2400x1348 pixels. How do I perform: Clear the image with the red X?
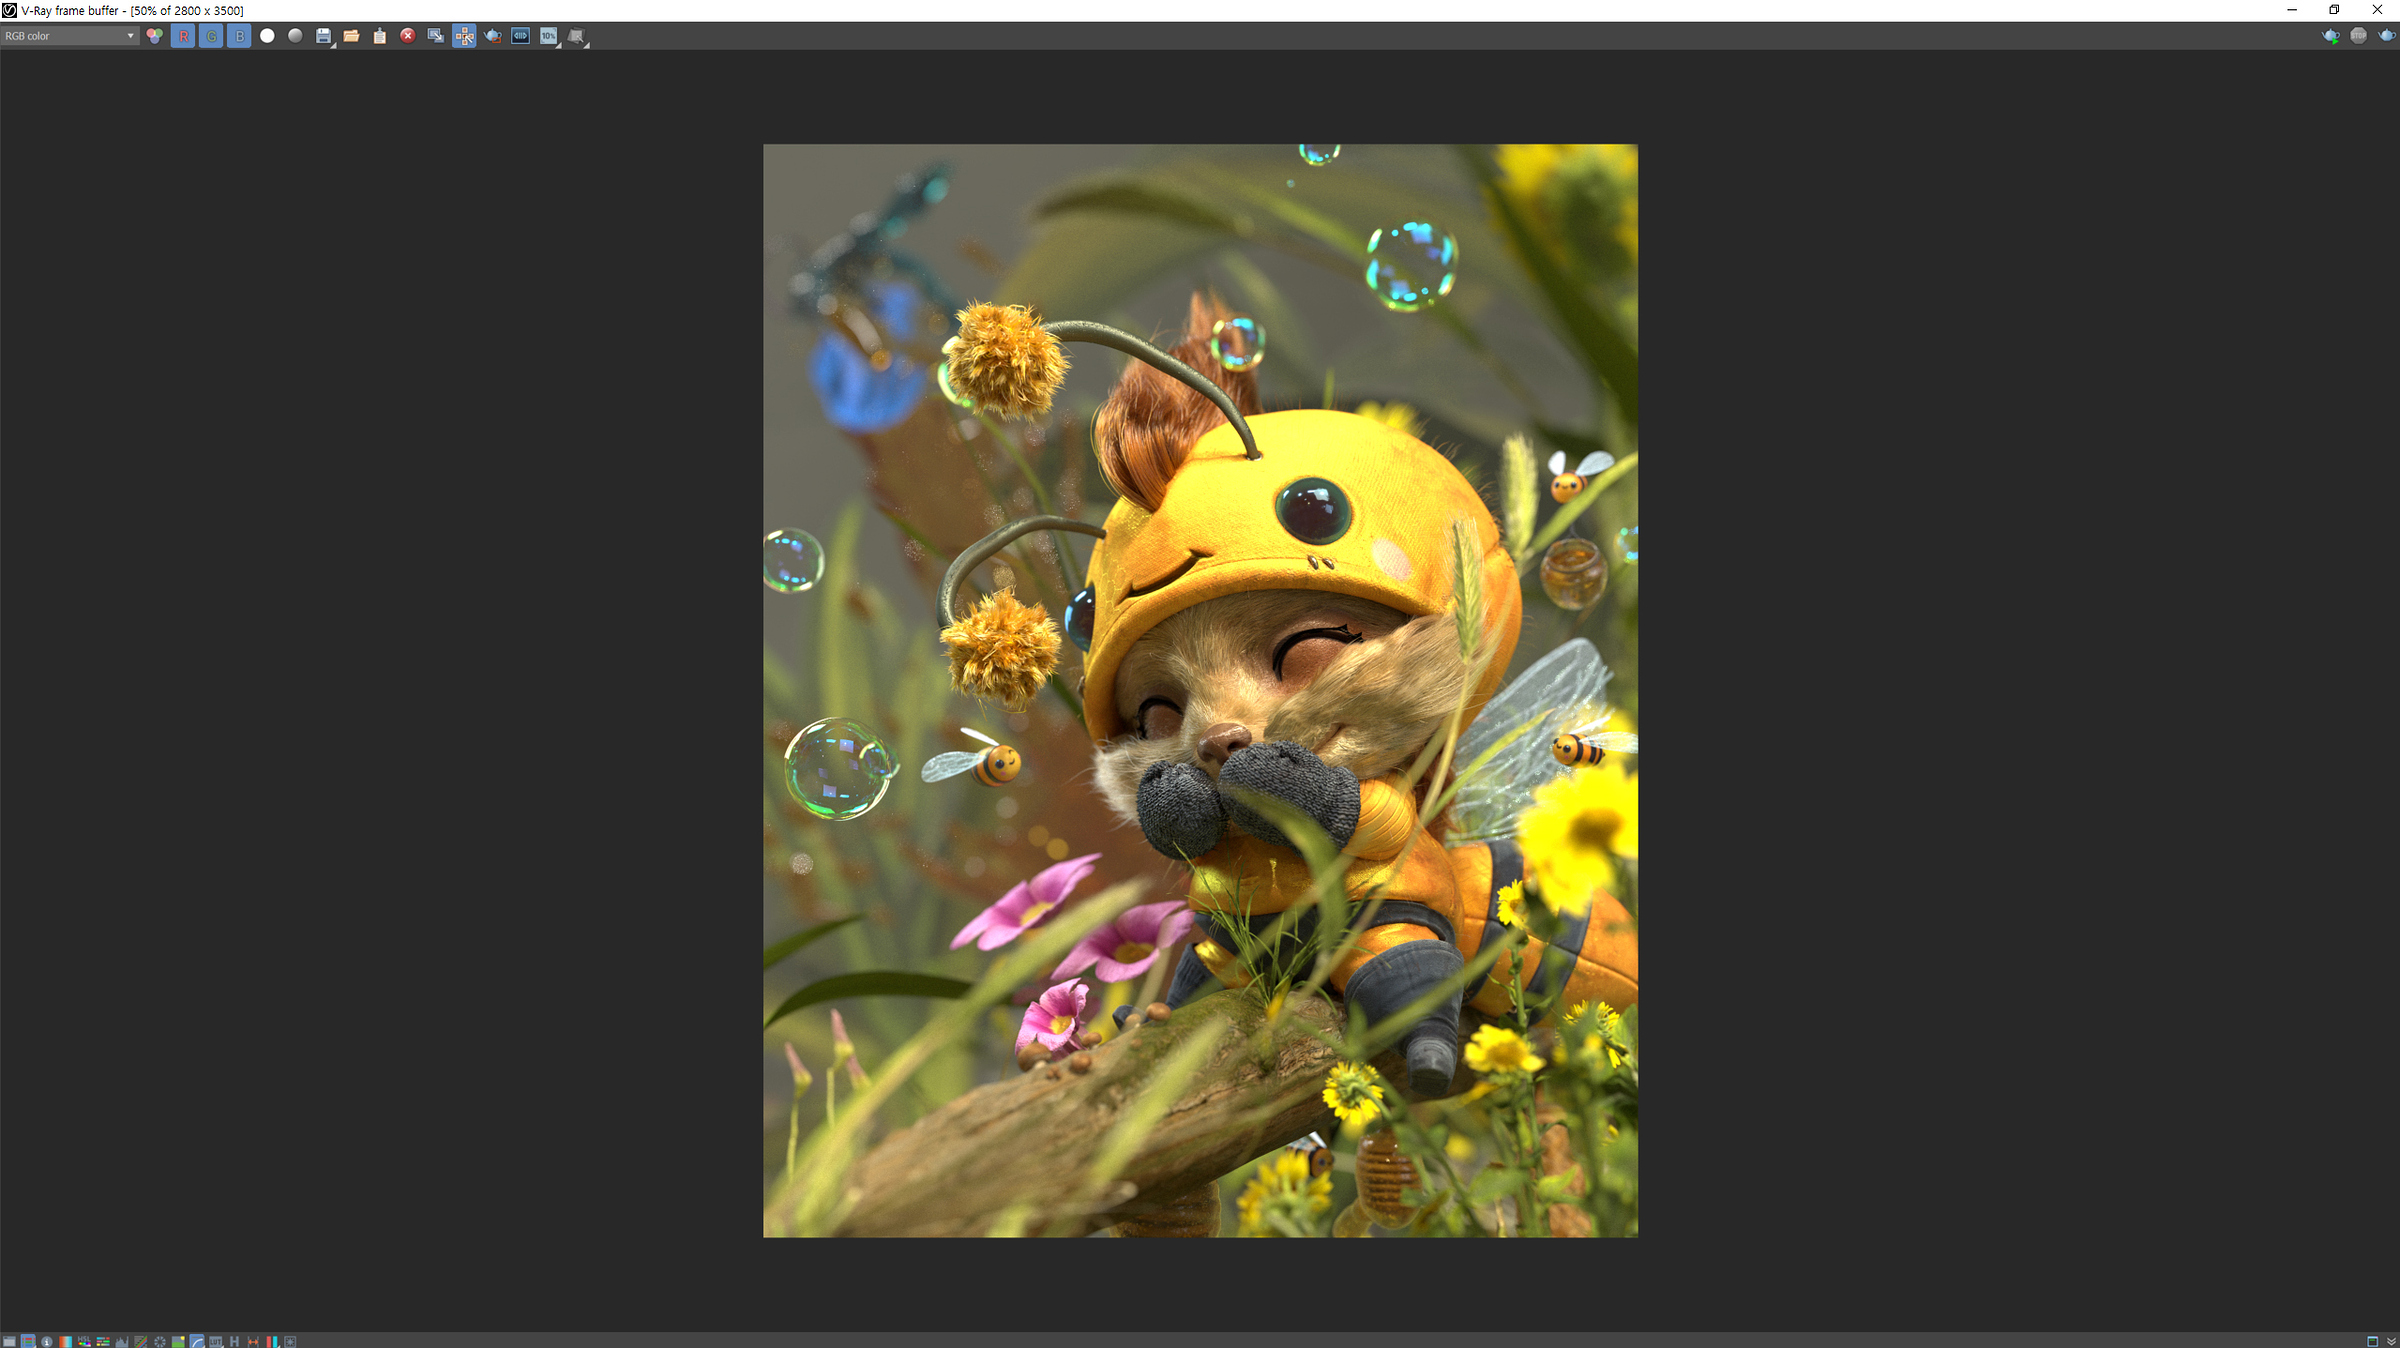(x=407, y=36)
